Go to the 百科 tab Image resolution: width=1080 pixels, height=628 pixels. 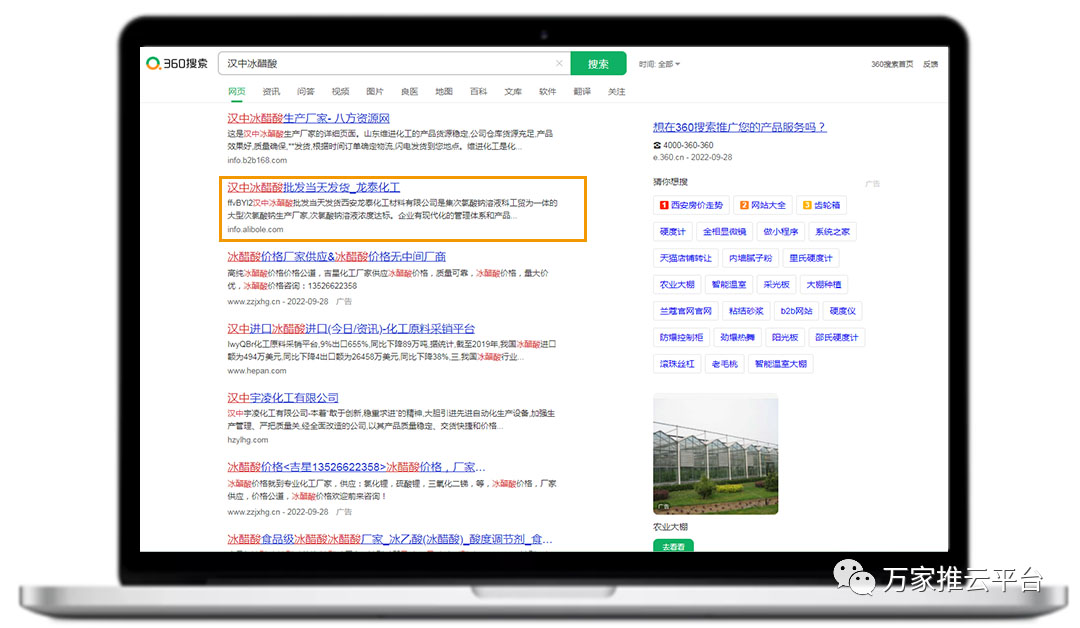(479, 92)
